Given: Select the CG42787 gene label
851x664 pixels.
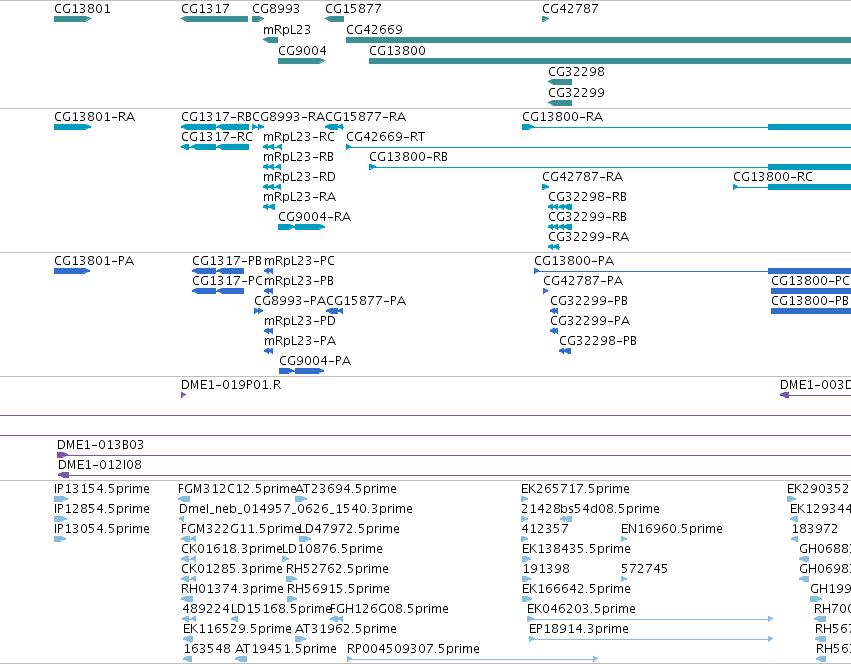Looking at the screenshot, I should 570,9.
